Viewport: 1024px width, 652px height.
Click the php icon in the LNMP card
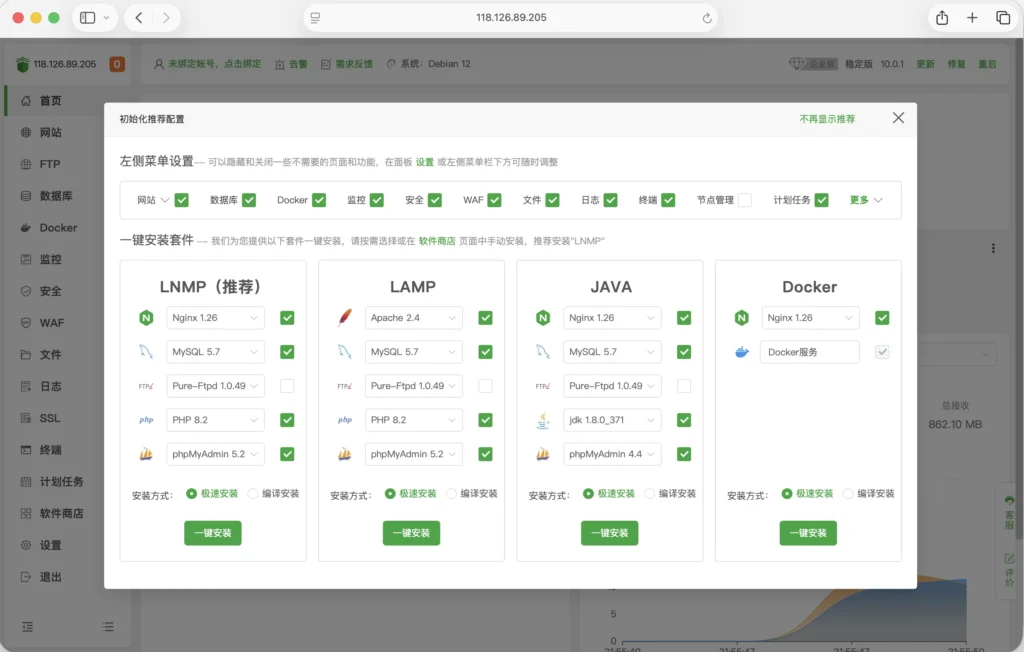pyautogui.click(x=146, y=420)
